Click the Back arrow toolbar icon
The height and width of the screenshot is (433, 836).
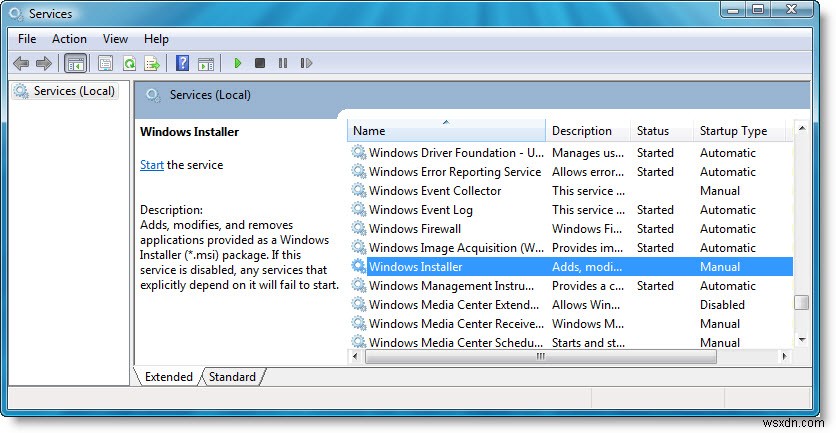point(21,63)
